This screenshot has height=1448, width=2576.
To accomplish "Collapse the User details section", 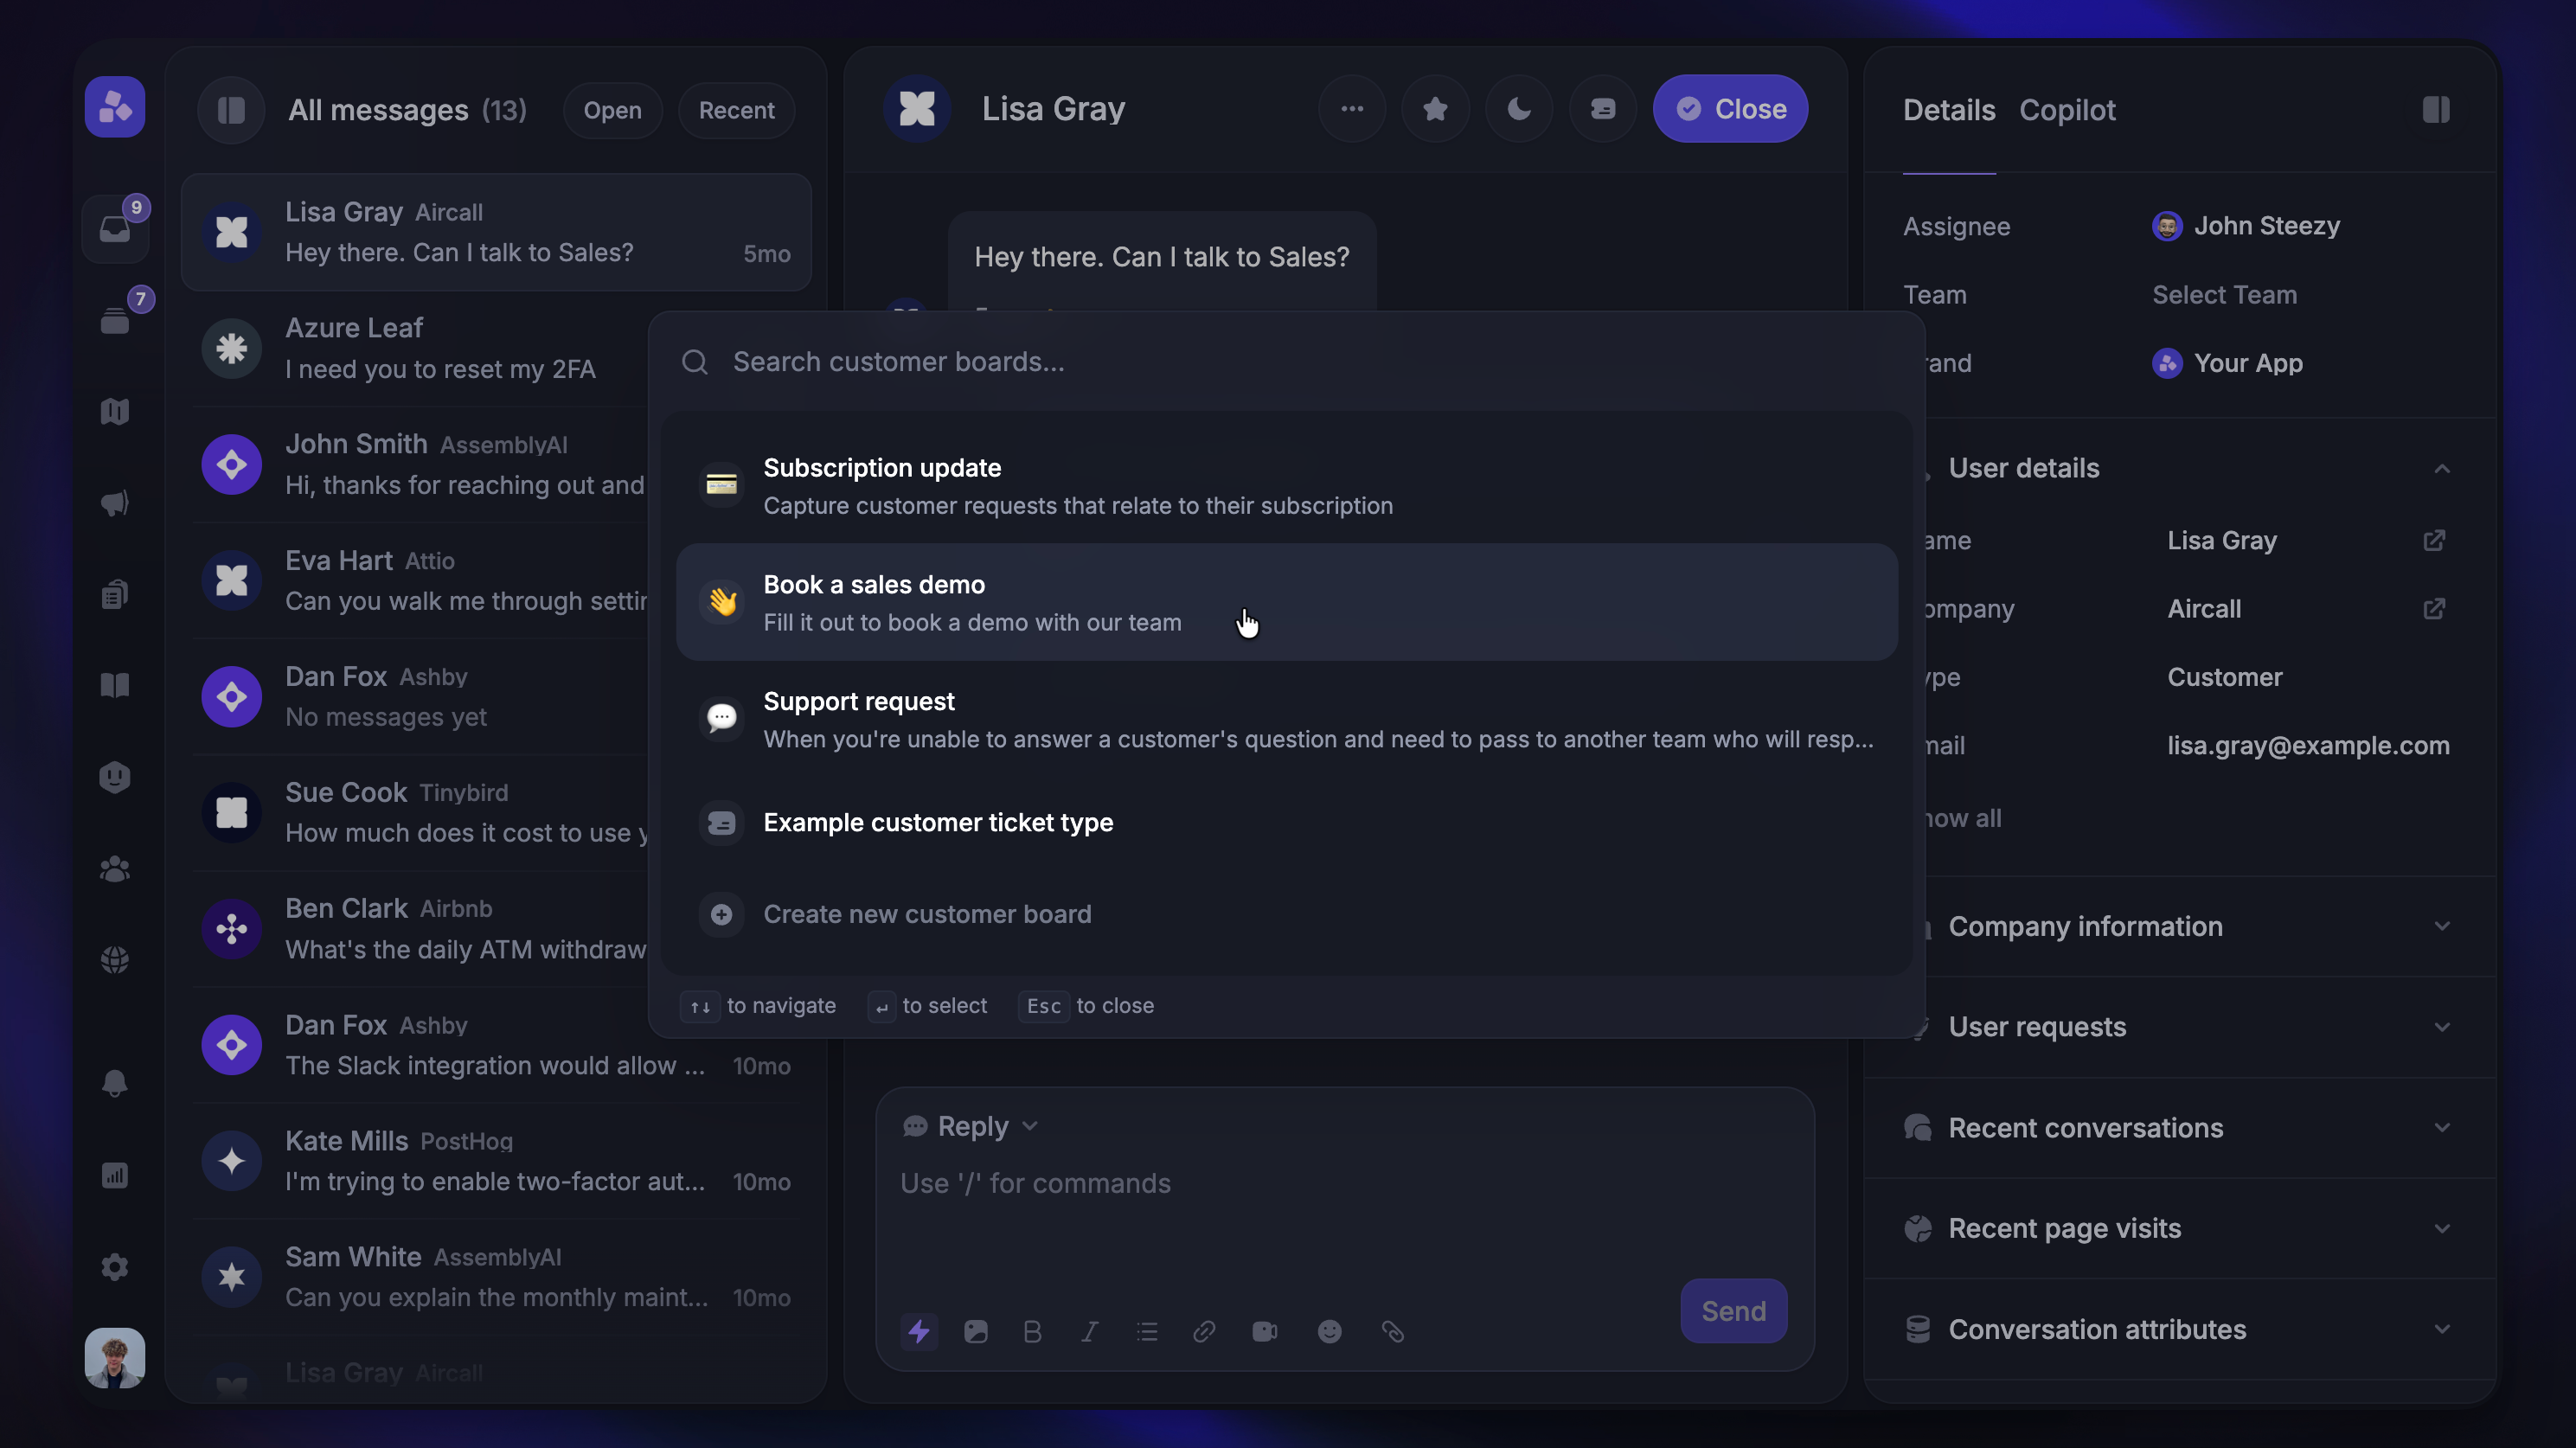I will tap(2442, 468).
